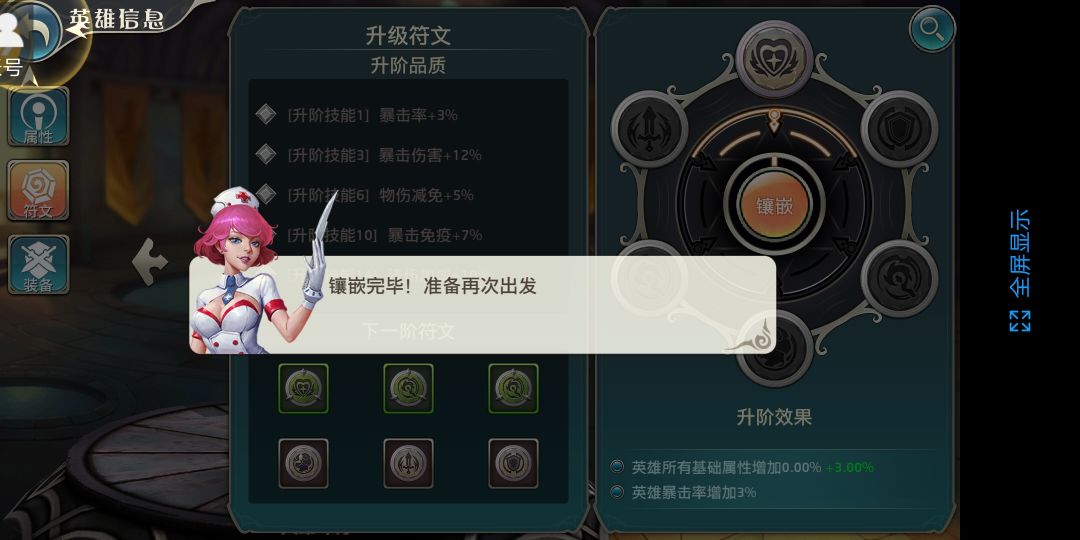
Task: Tap the 全屏显示 fullscreen display control
Action: click(1020, 271)
